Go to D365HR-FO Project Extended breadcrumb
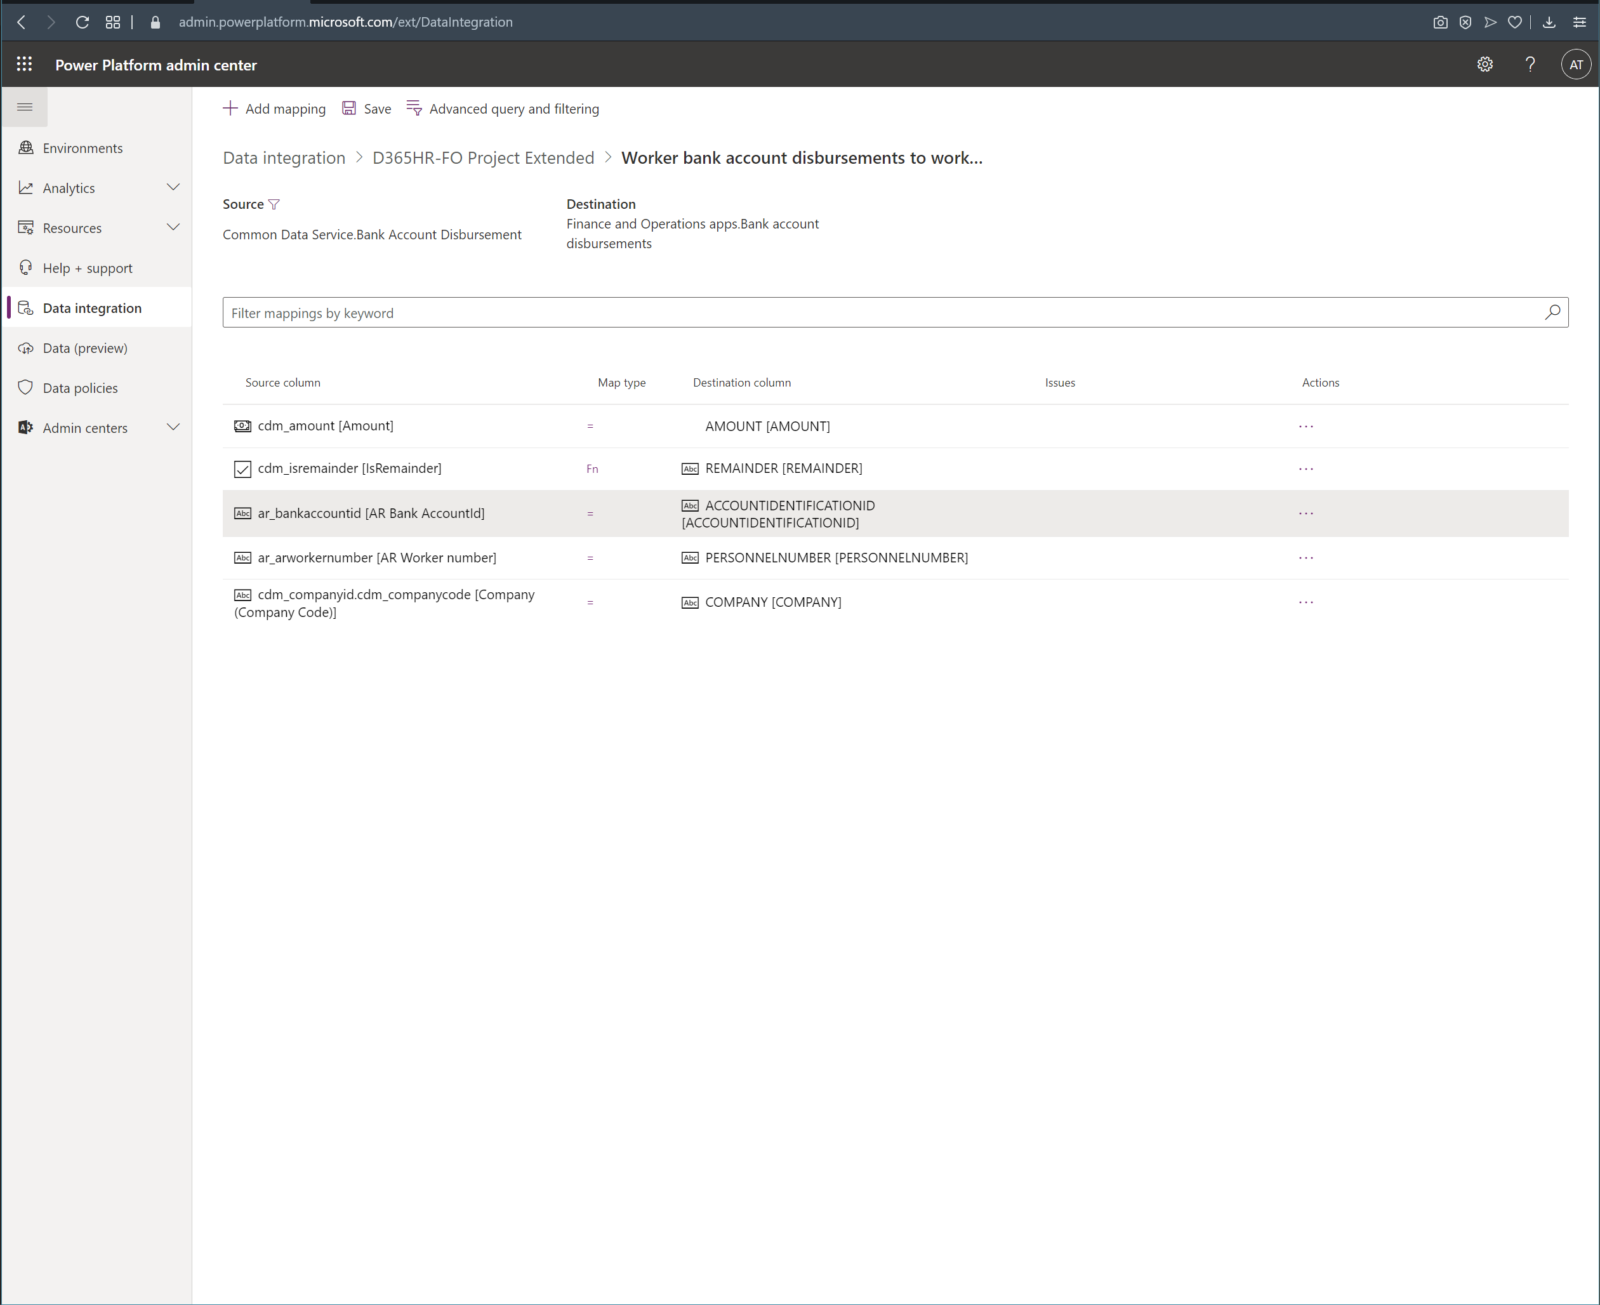The image size is (1600, 1305). [483, 158]
